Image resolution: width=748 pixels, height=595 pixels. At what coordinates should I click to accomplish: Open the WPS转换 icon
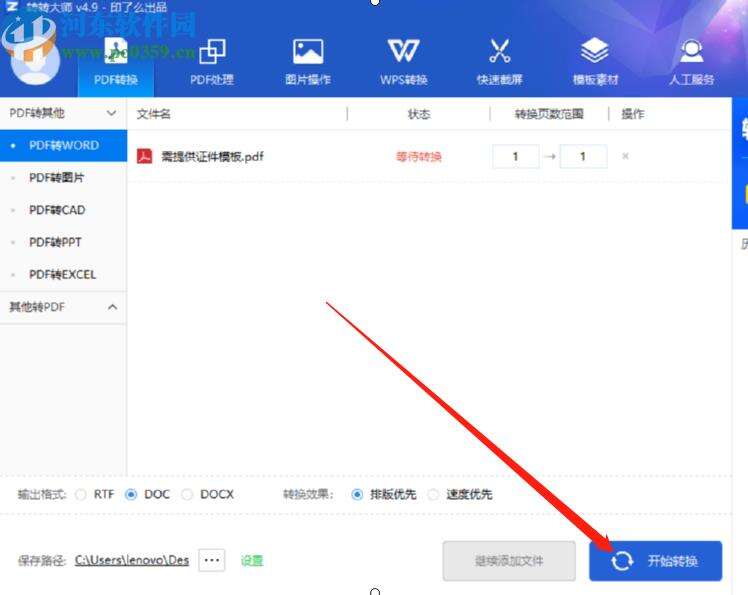coord(404,51)
